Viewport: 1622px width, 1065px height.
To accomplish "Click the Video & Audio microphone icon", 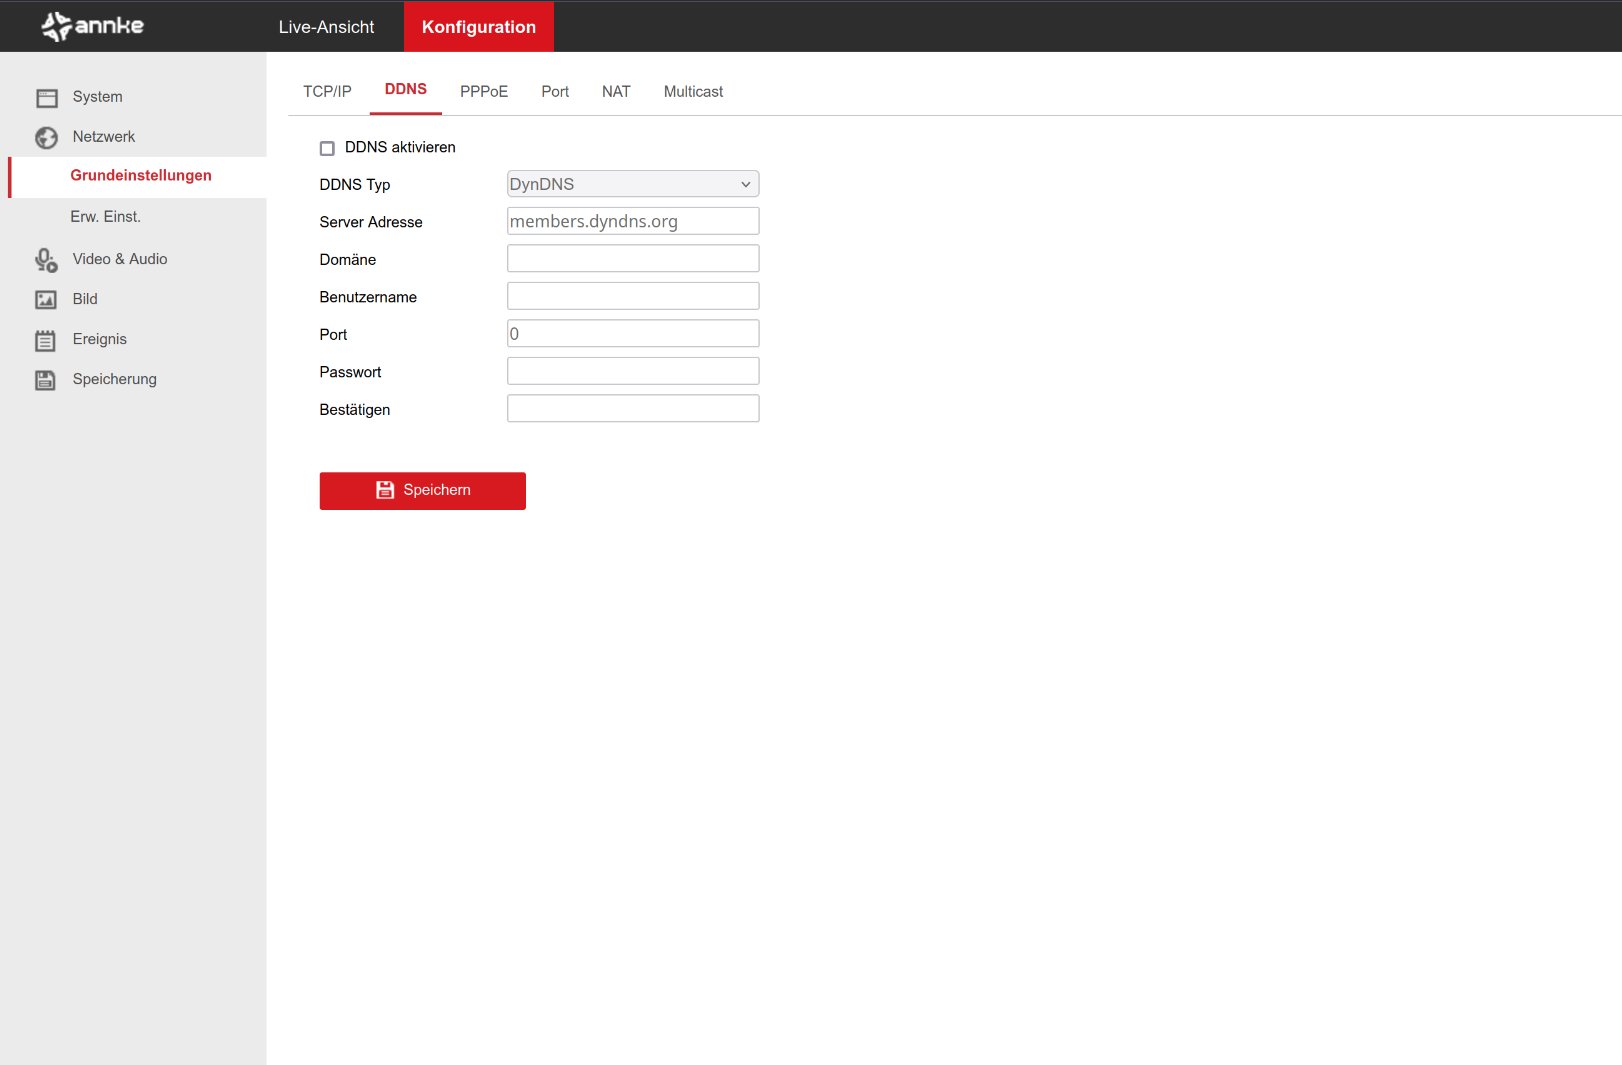I will coord(46,260).
